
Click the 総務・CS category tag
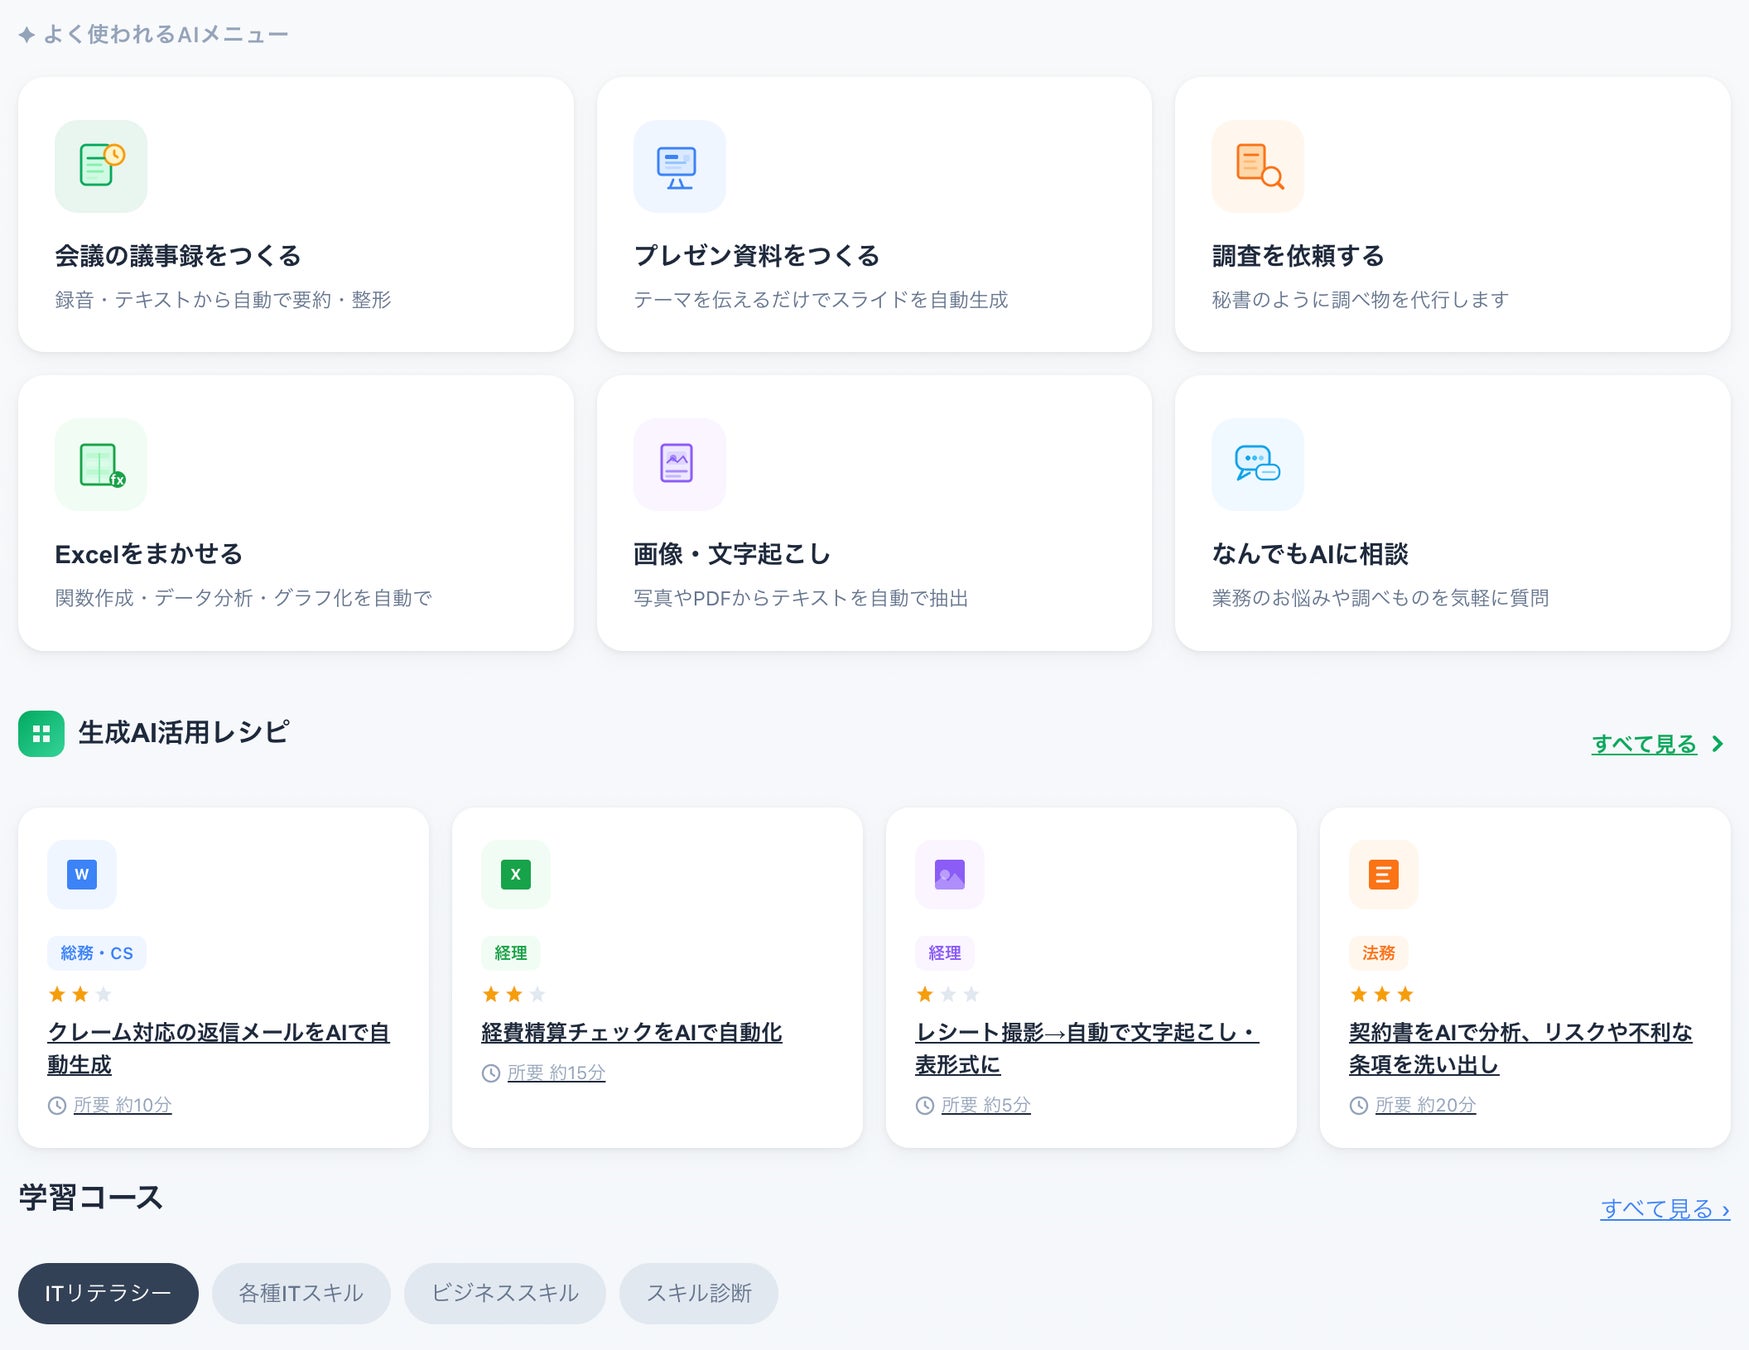point(97,953)
